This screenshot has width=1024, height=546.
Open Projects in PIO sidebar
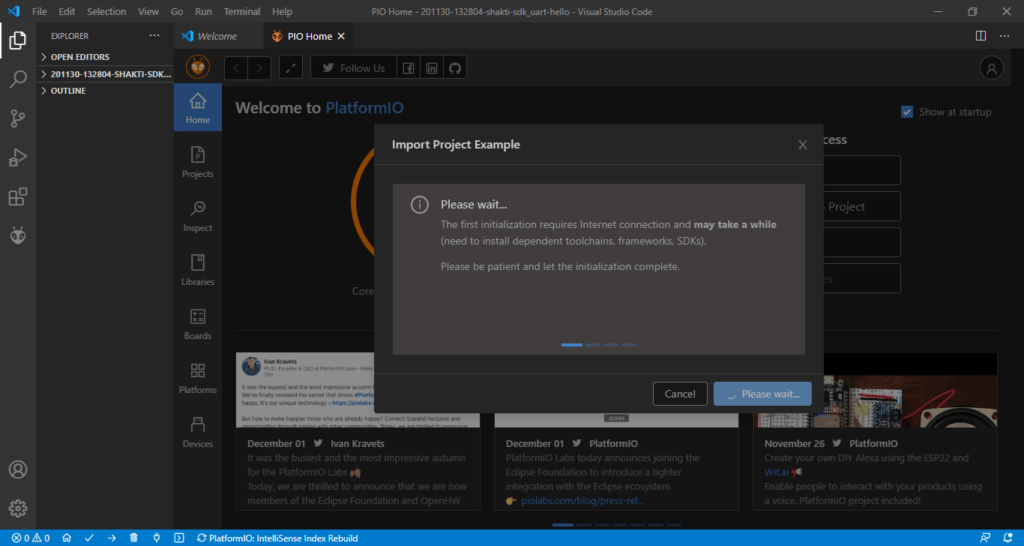click(198, 161)
